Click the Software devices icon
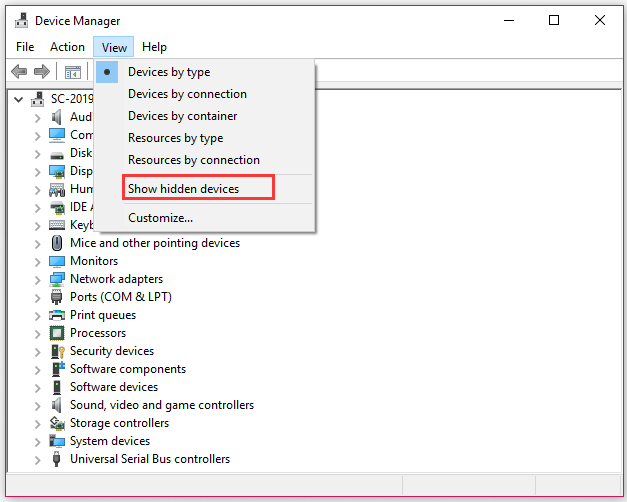Screen dimensions: 627x502 click(57, 387)
